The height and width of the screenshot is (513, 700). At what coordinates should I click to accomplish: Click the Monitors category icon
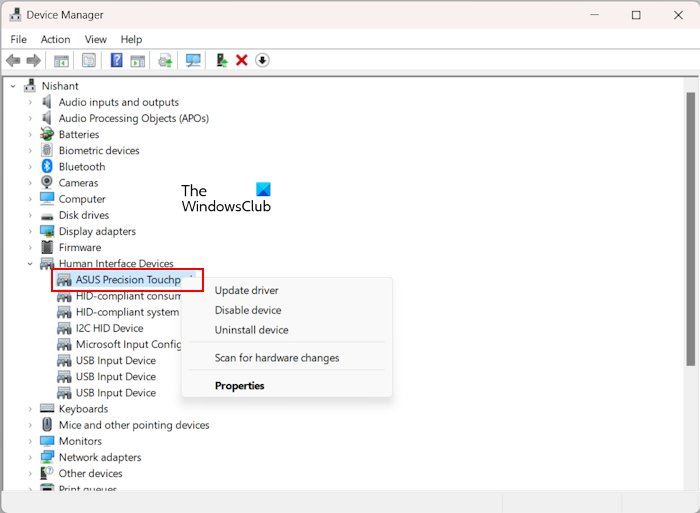(x=47, y=441)
